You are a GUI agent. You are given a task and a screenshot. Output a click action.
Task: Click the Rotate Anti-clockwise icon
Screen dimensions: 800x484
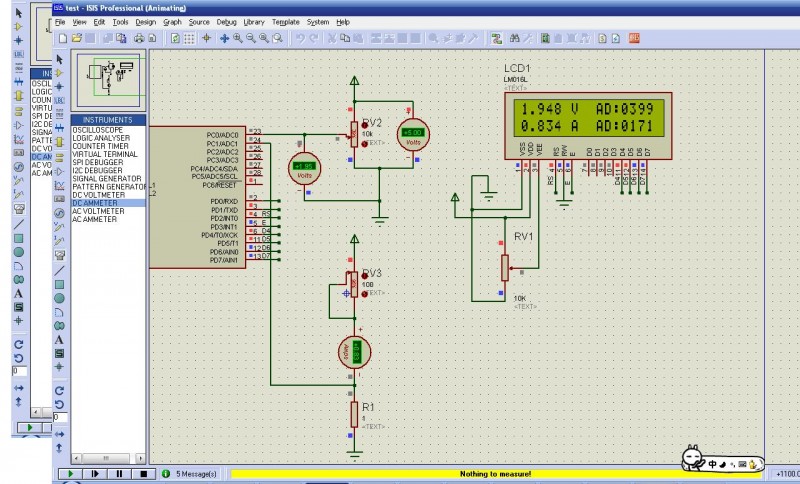point(60,404)
